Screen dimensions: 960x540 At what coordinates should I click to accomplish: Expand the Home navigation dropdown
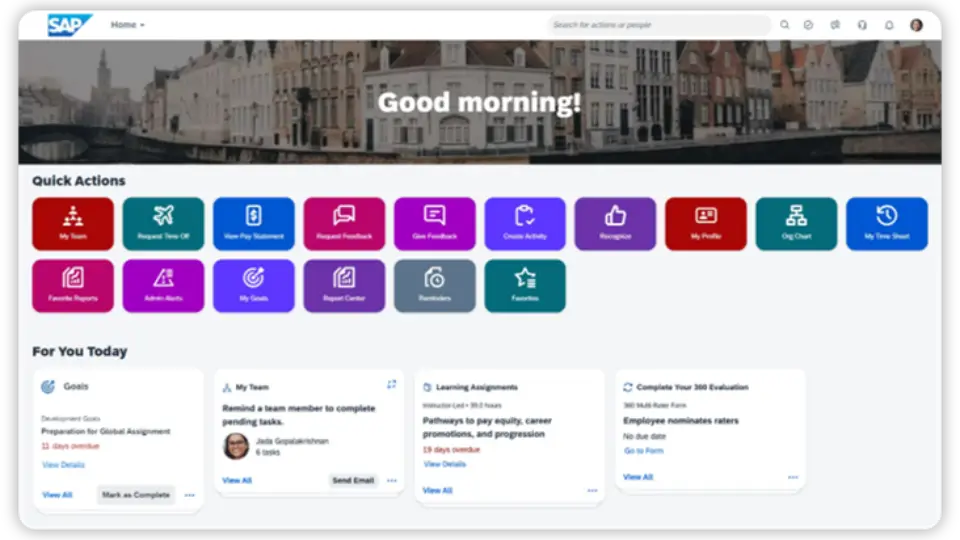click(x=127, y=25)
